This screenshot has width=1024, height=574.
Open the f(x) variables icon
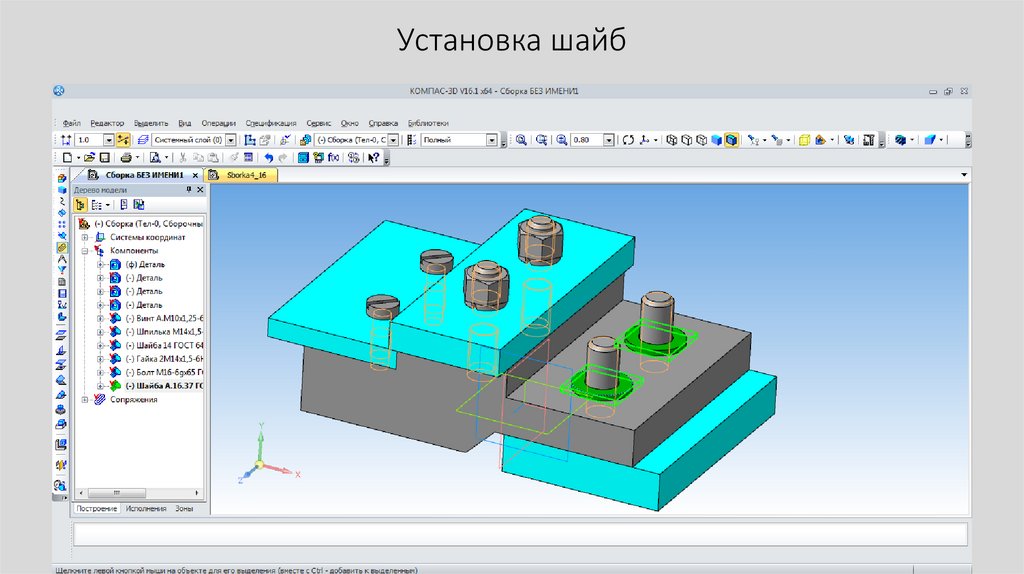pyautogui.click(x=333, y=157)
